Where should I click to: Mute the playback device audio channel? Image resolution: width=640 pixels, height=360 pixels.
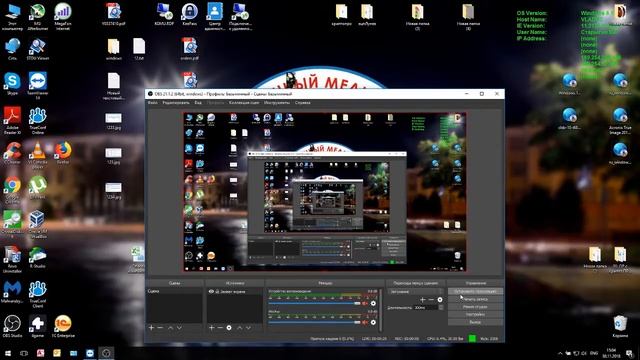[x=364, y=303]
